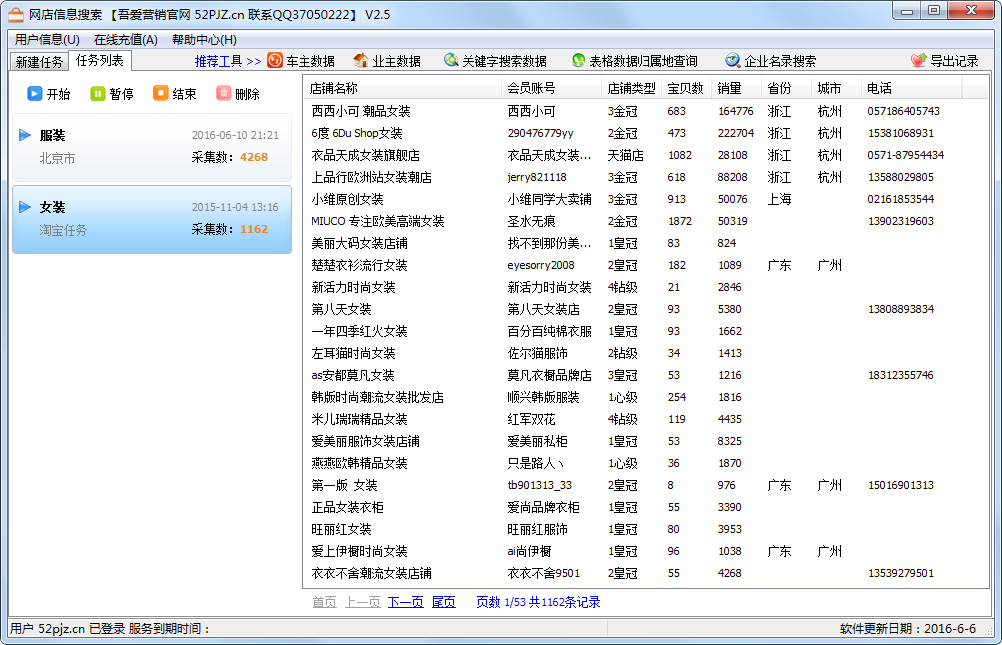This screenshot has width=1002, height=645.
Task: Go to 下一页 next page link
Action: [x=405, y=602]
